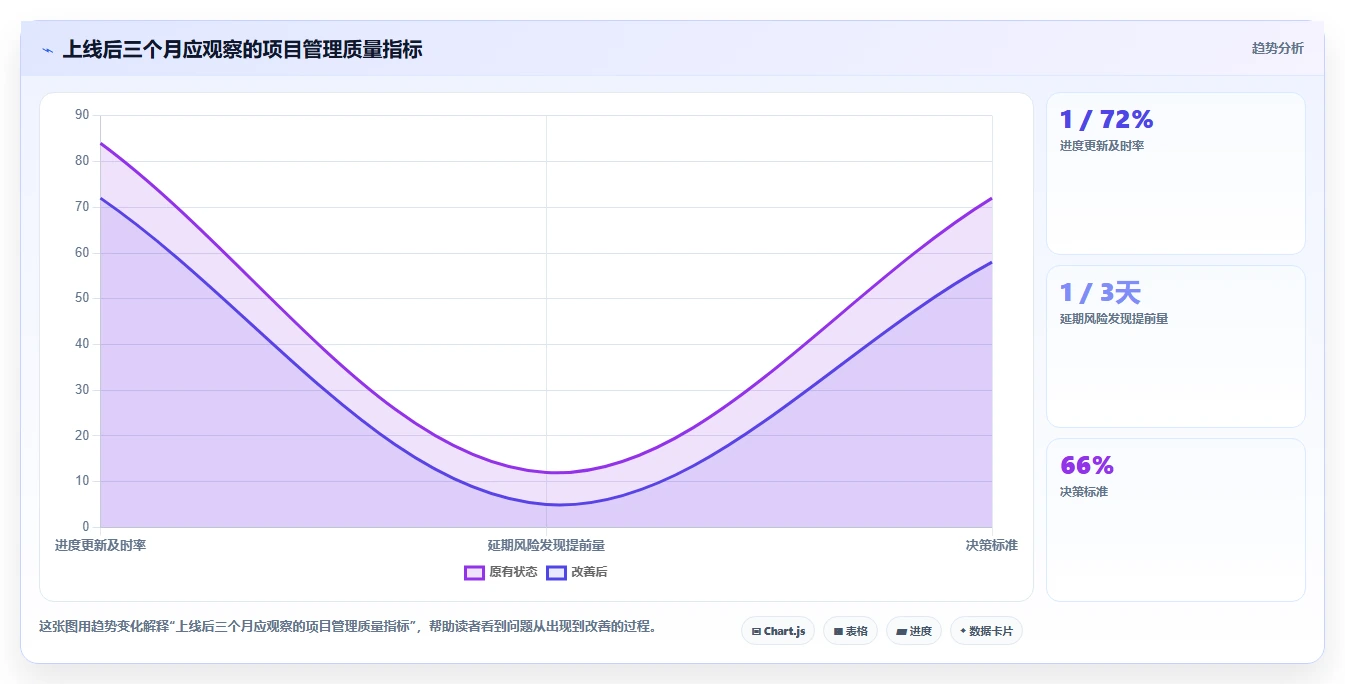Click the title 上线后三个月应观察的项目管理质量指标
Image resolution: width=1345 pixels, height=684 pixels.
pos(242,49)
